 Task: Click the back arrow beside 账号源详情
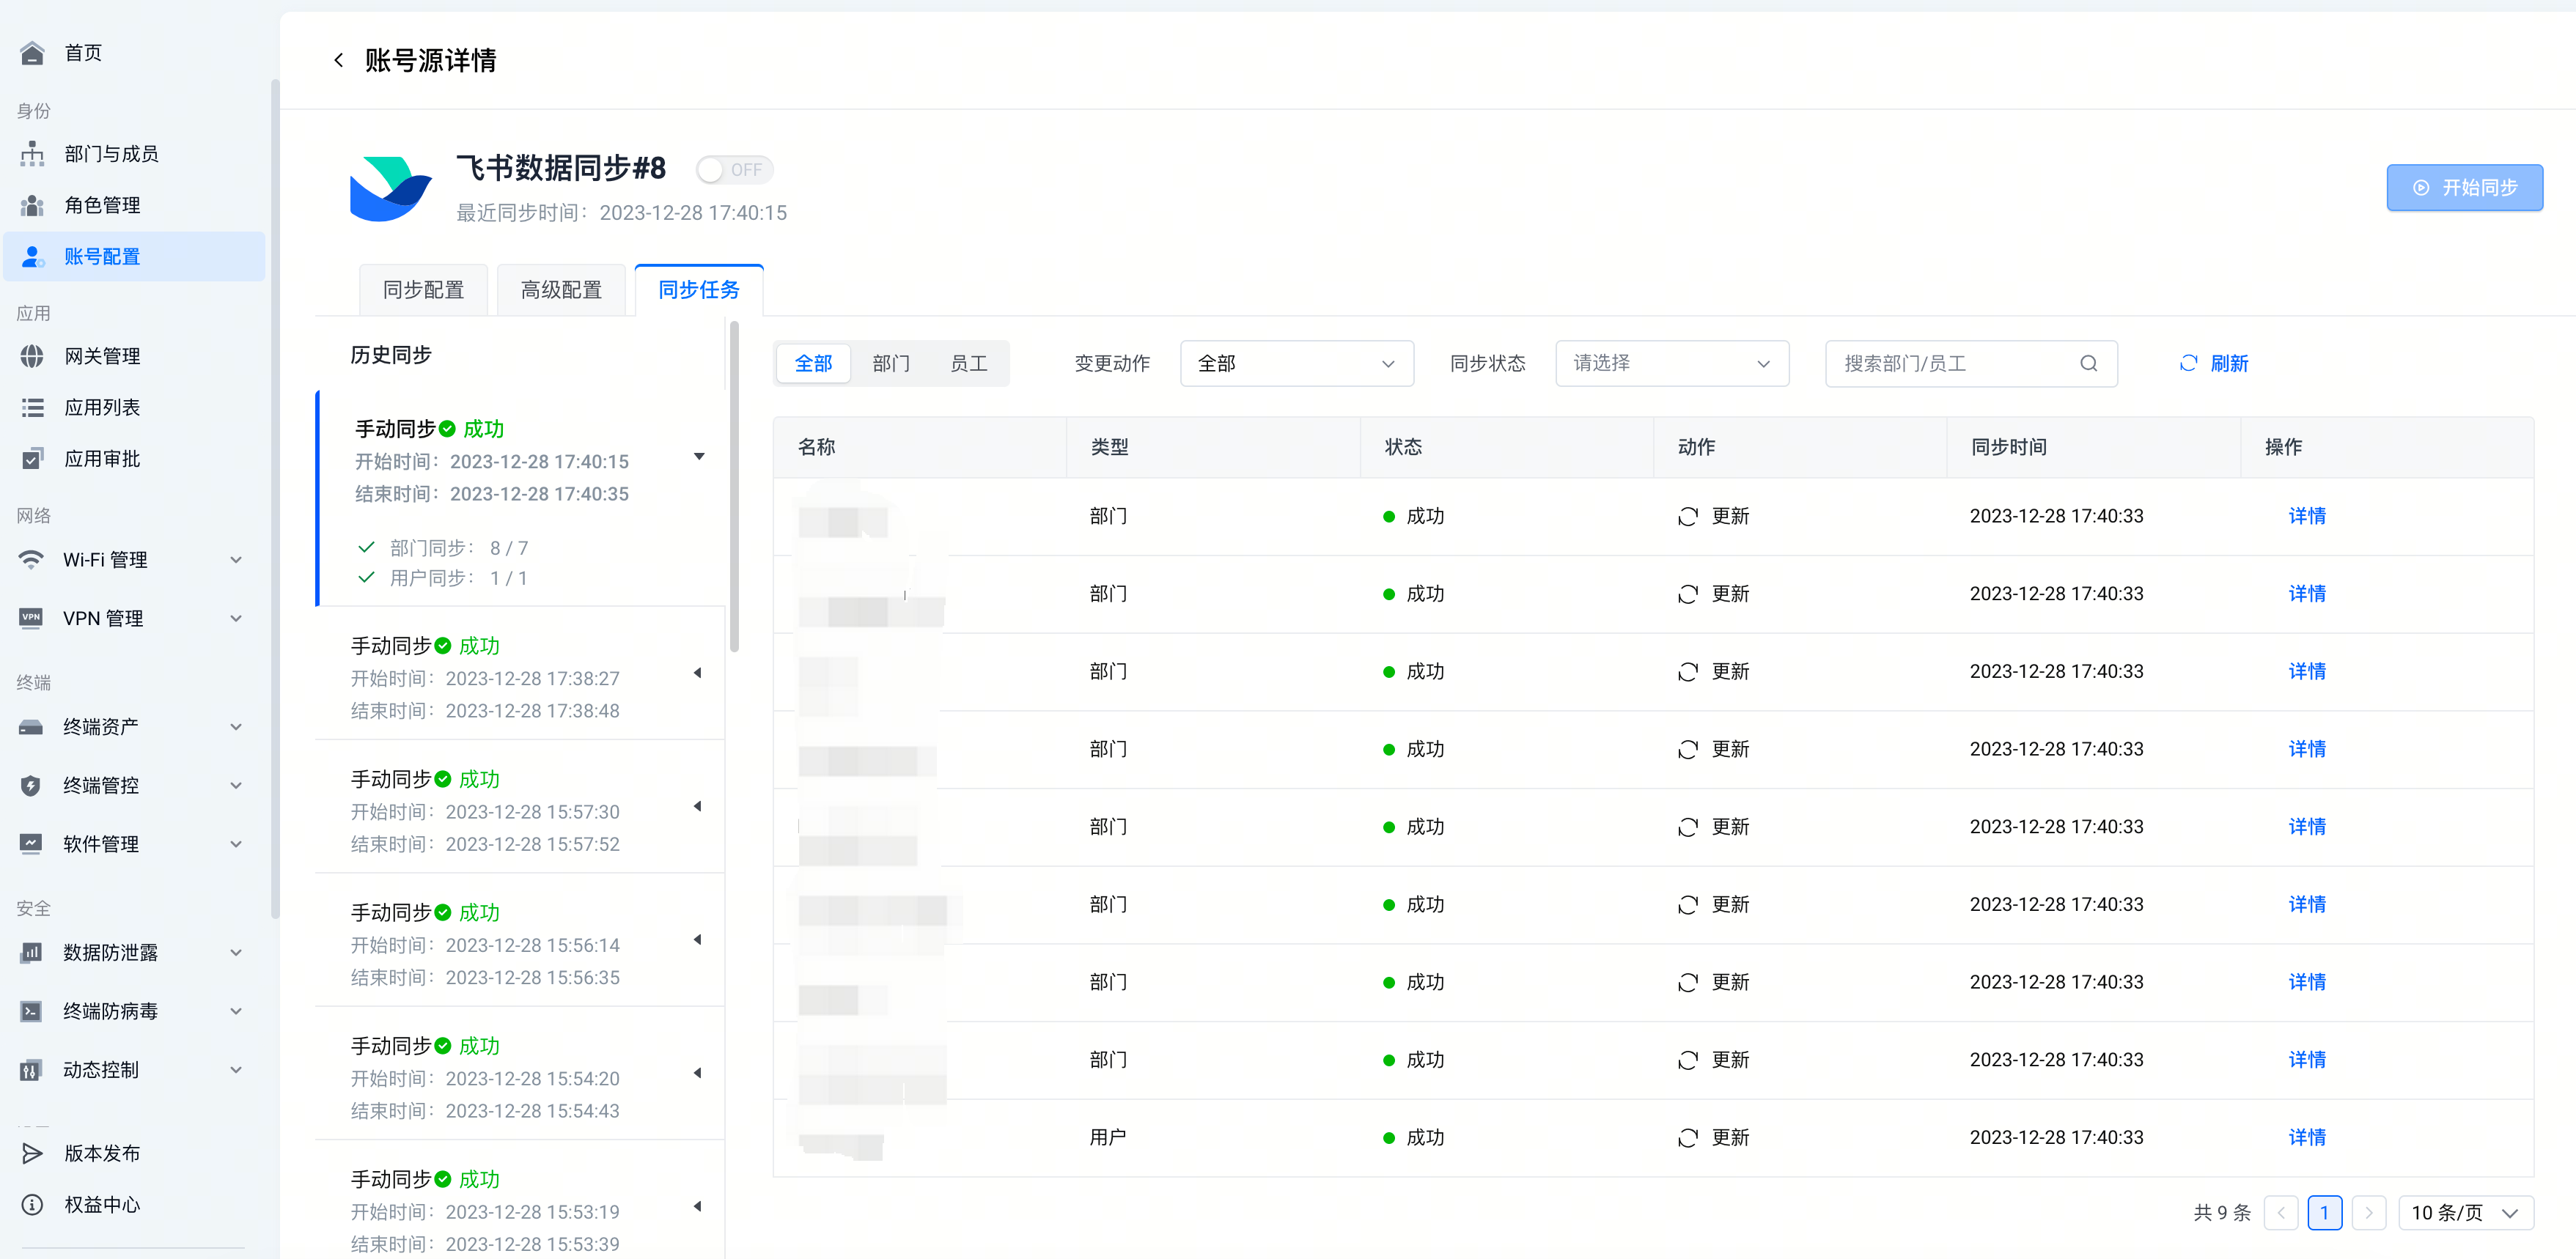pos(339,61)
